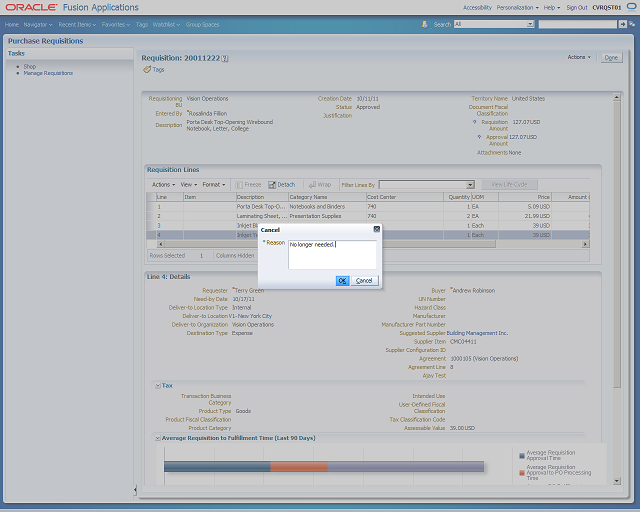Open Filter Lines By dropdown
Screen dimensions: 640x512
[x=470, y=185]
